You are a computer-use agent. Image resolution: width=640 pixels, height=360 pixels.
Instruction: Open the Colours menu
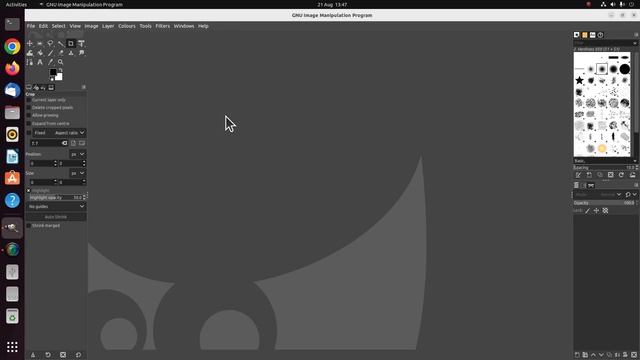(127, 26)
